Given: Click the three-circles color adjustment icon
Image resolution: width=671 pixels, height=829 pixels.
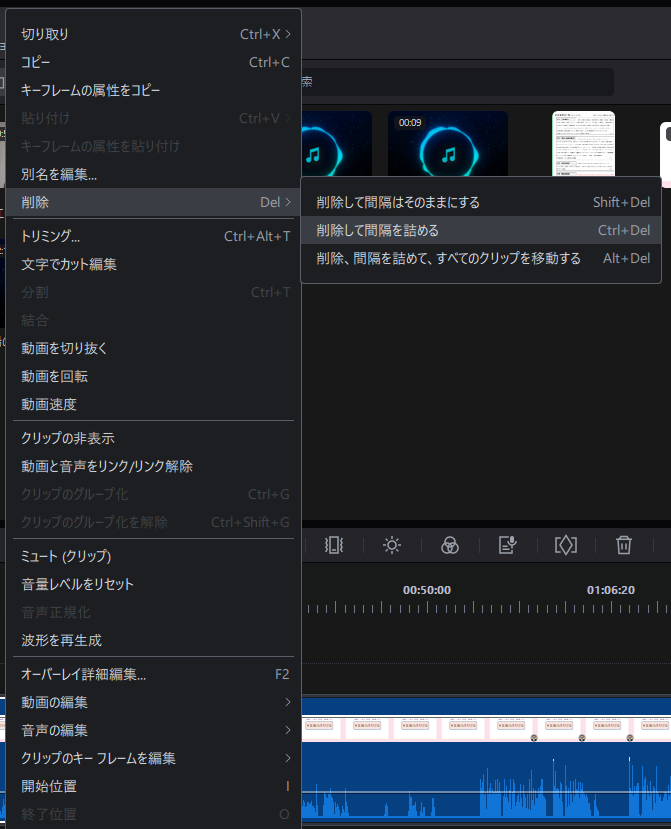Looking at the screenshot, I should 450,545.
